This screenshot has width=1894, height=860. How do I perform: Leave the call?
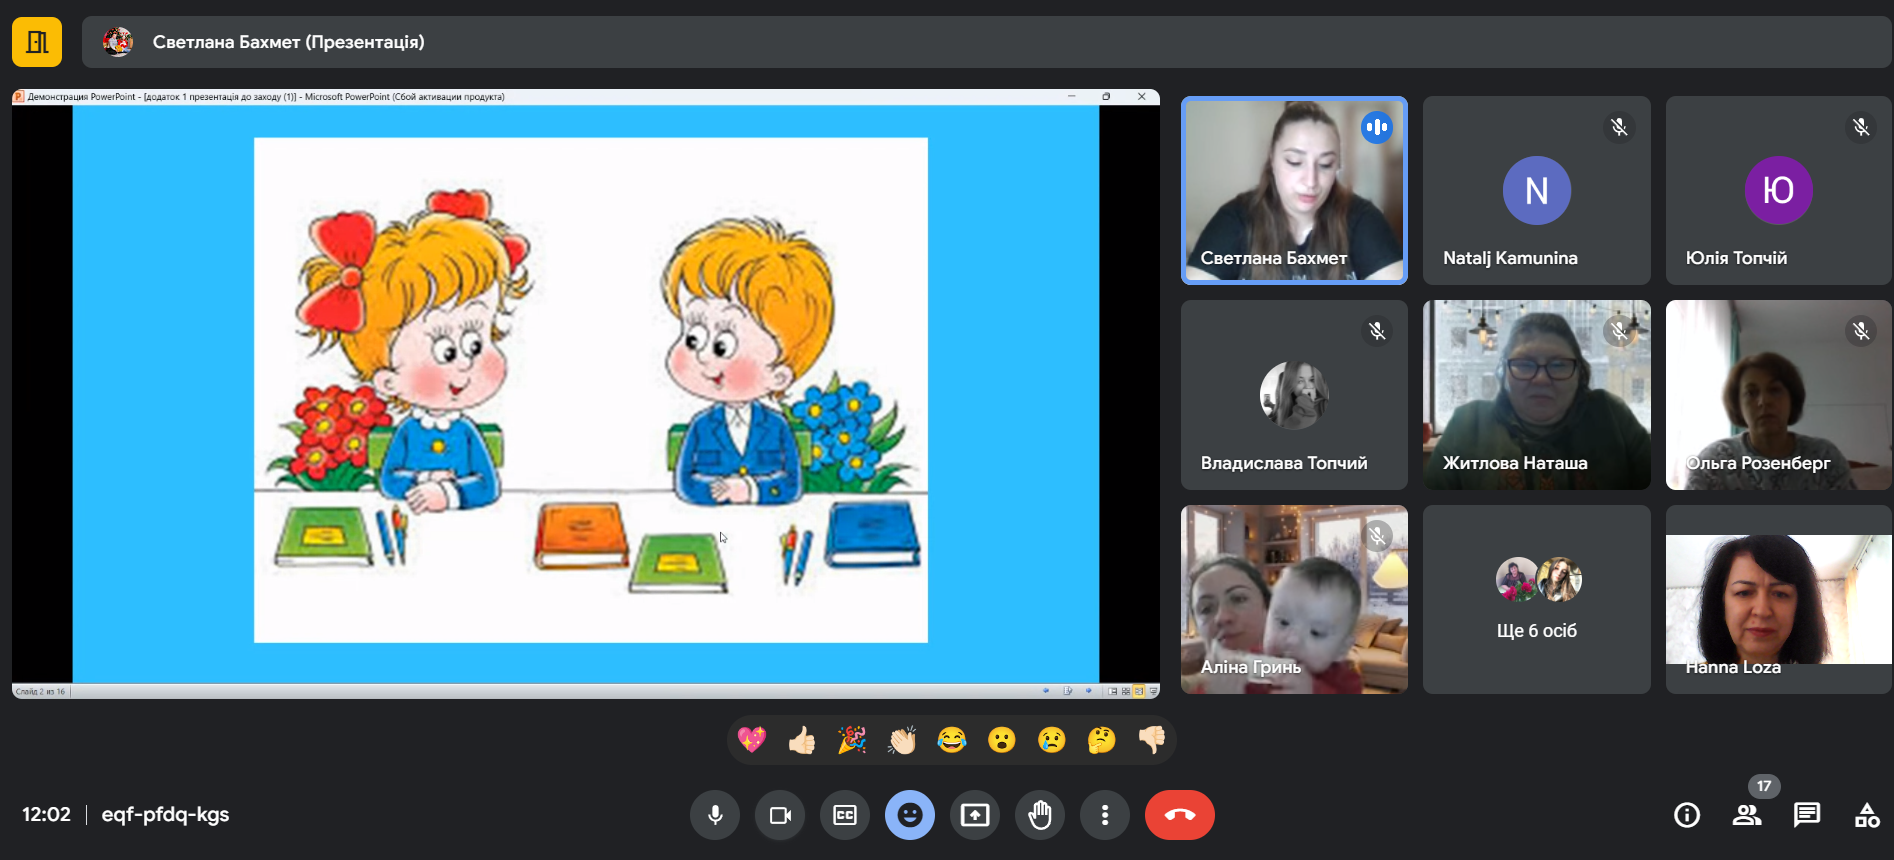1180,815
